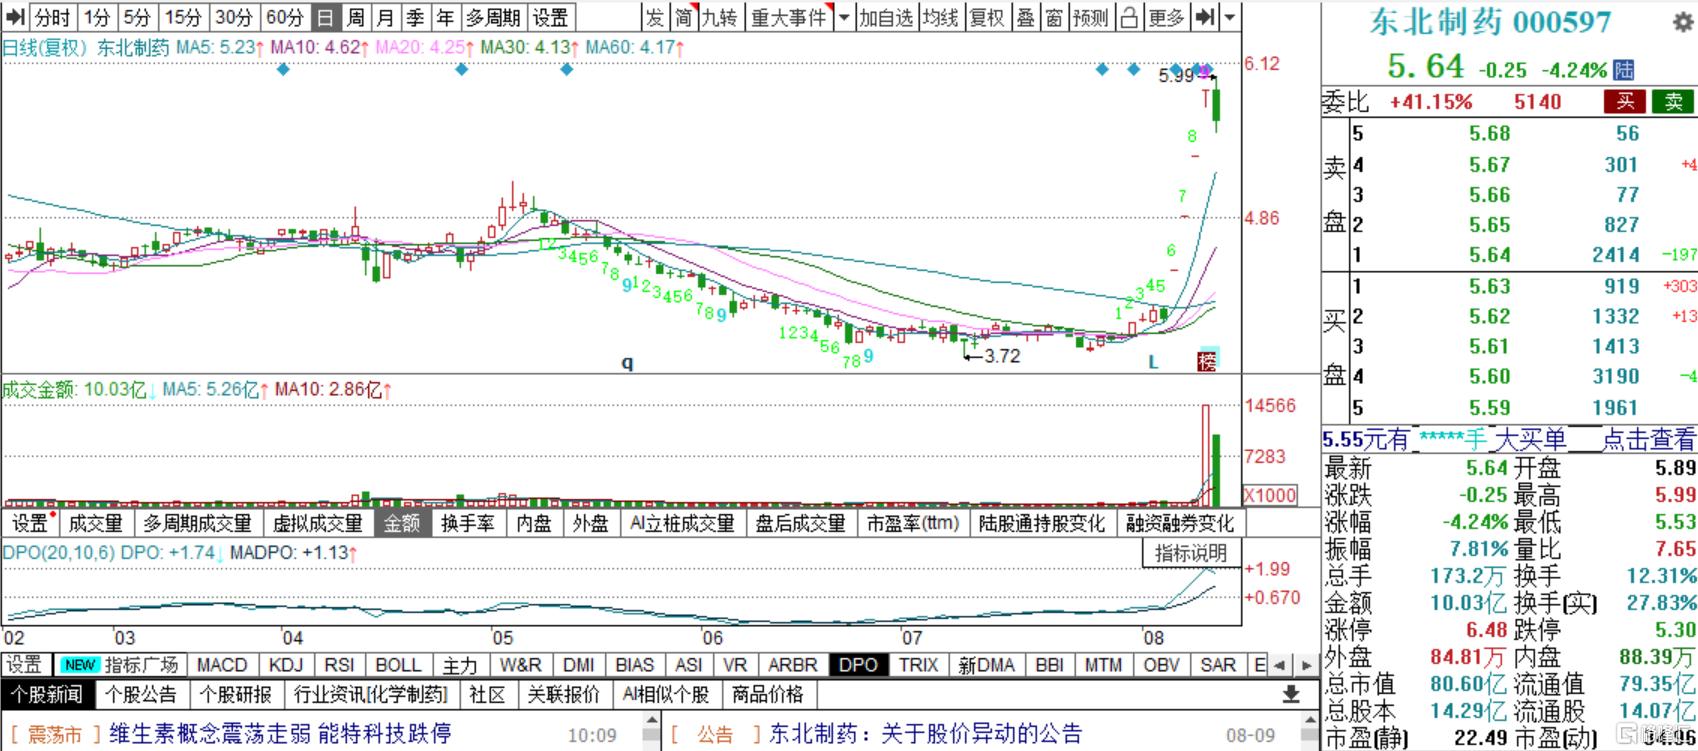Select the AI相似个股 tab
This screenshot has width=1698, height=751.
[x=665, y=694]
